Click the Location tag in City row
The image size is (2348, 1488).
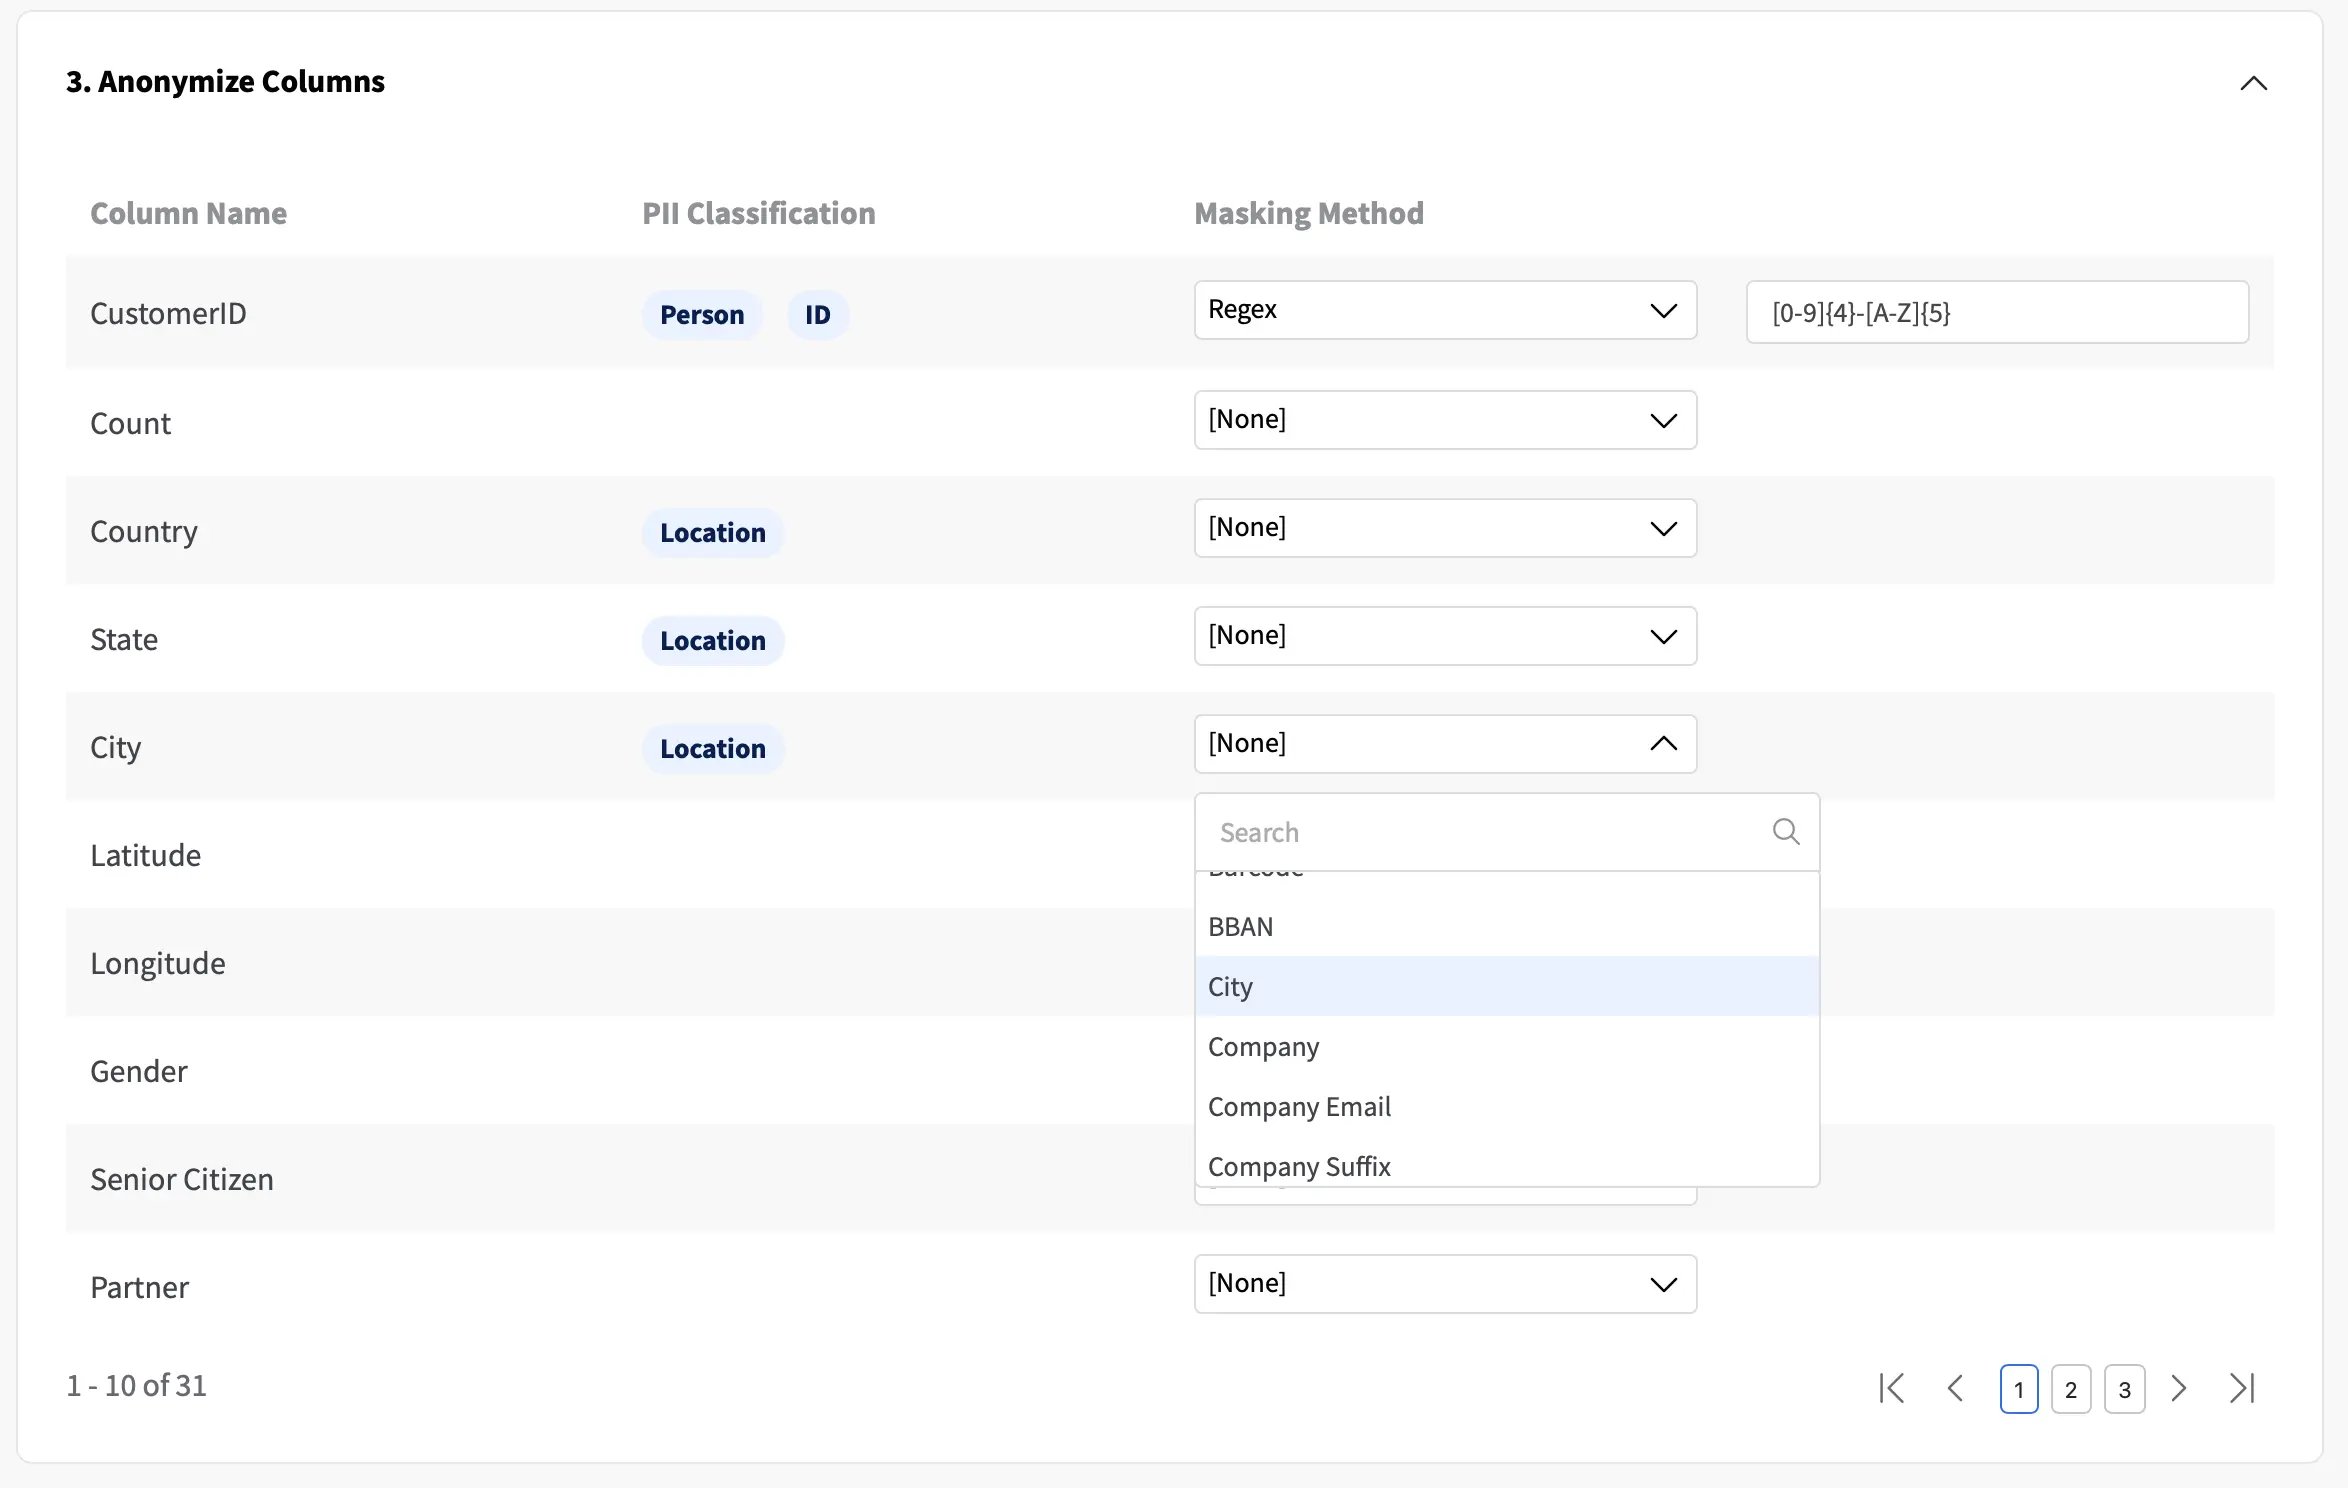pyautogui.click(x=713, y=749)
